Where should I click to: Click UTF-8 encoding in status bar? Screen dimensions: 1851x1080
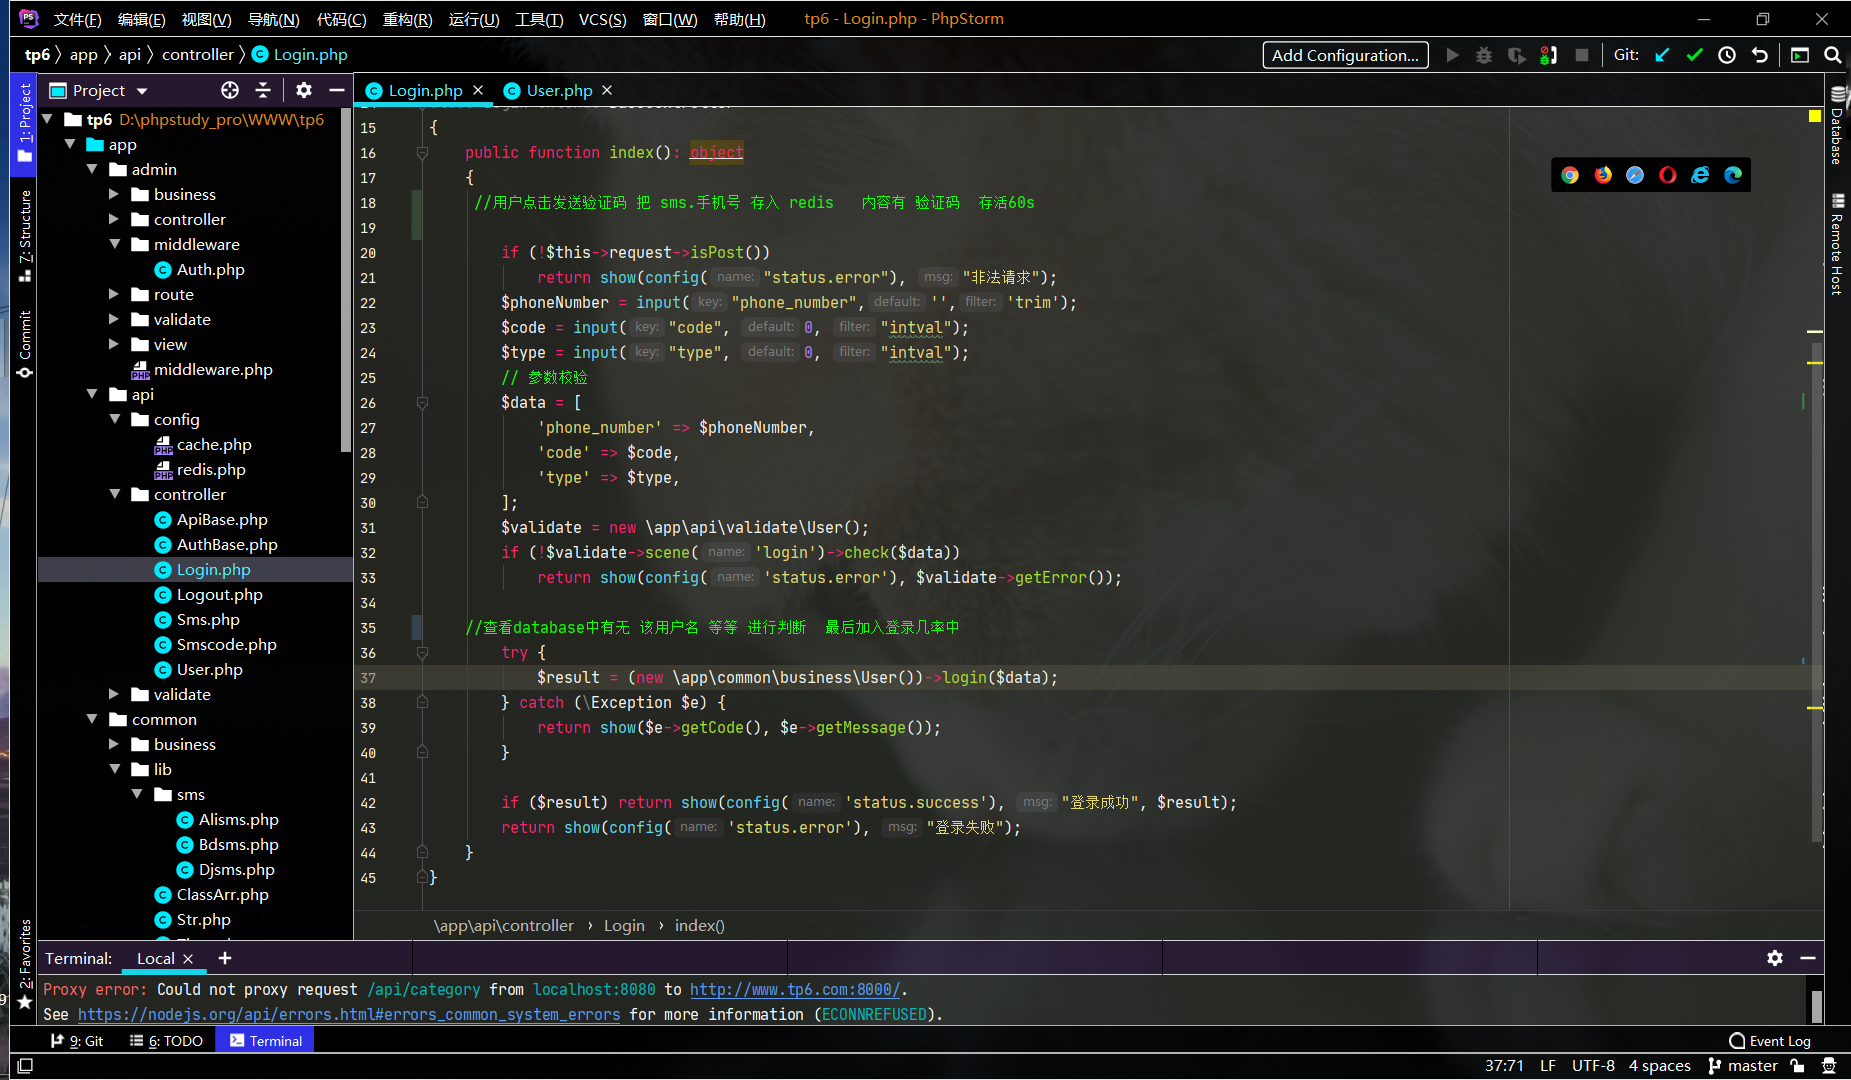coord(1593,1066)
